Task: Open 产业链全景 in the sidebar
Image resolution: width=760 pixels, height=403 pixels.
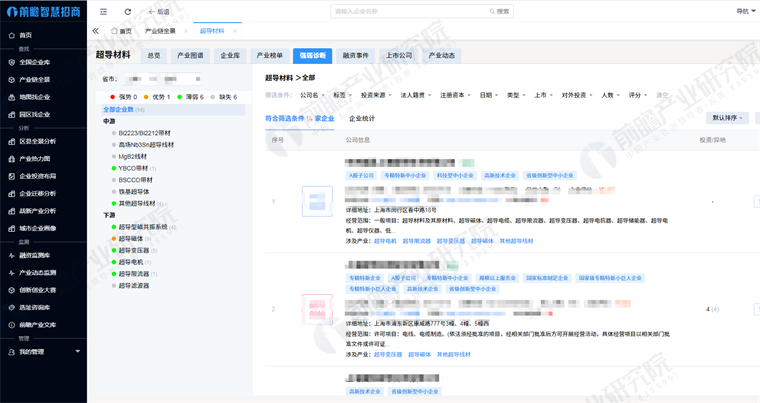Action: (x=34, y=80)
